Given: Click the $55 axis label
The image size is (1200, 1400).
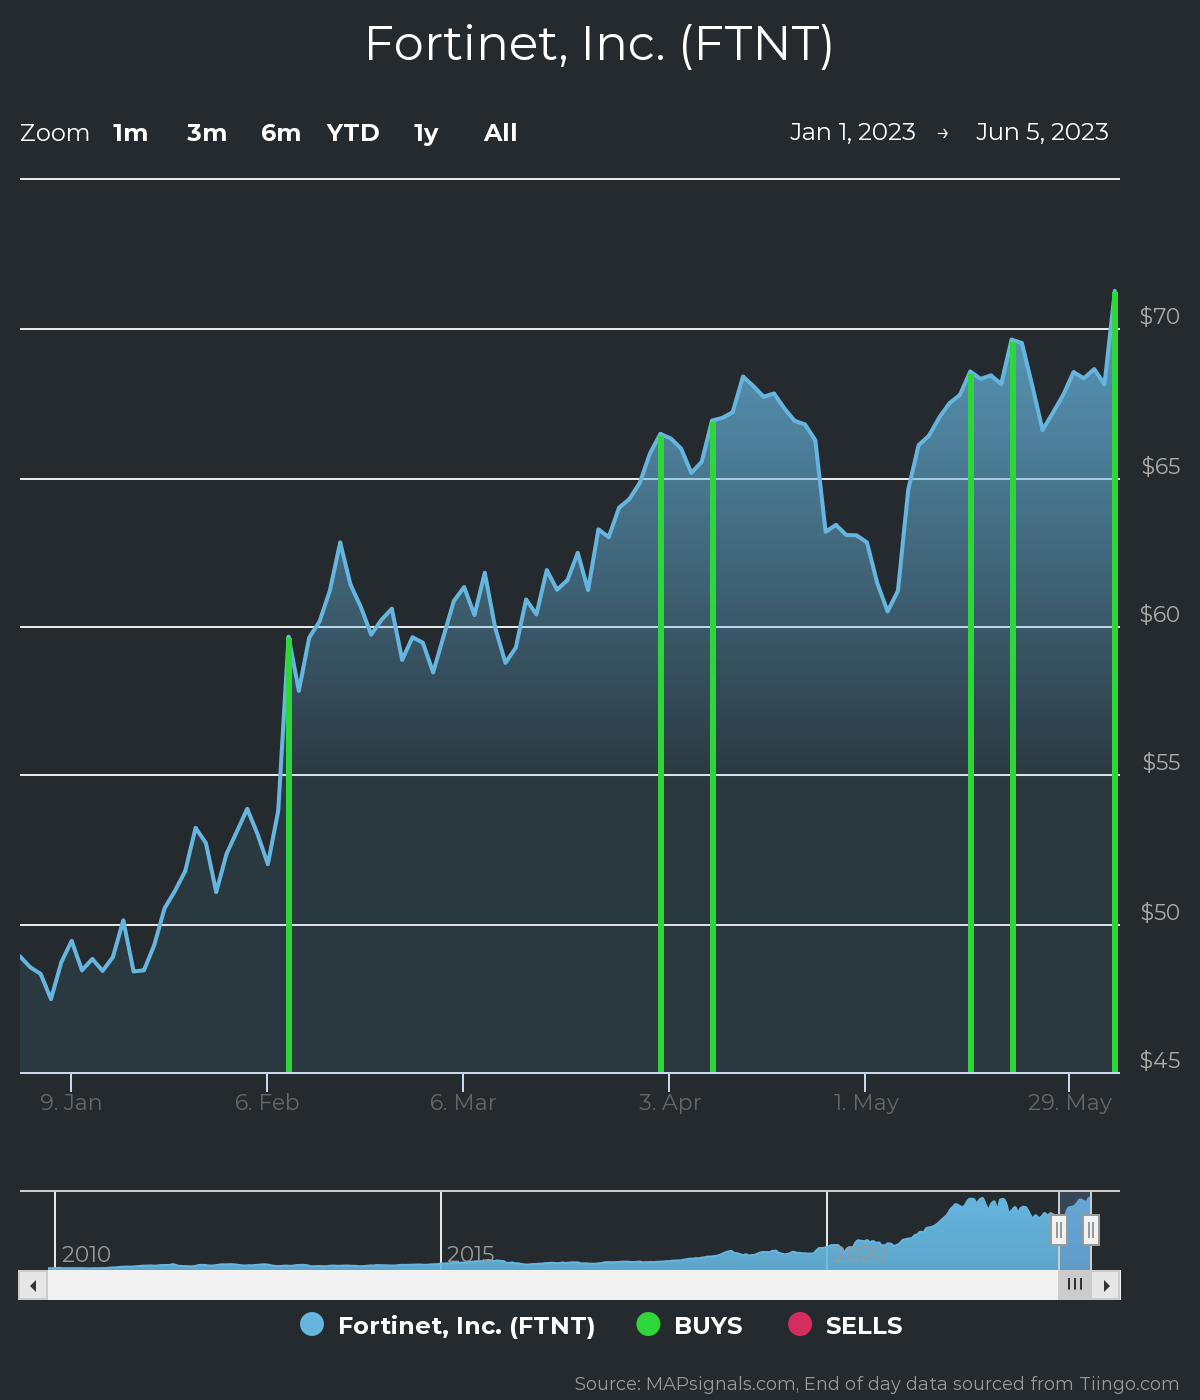Looking at the screenshot, I should [x=1161, y=762].
